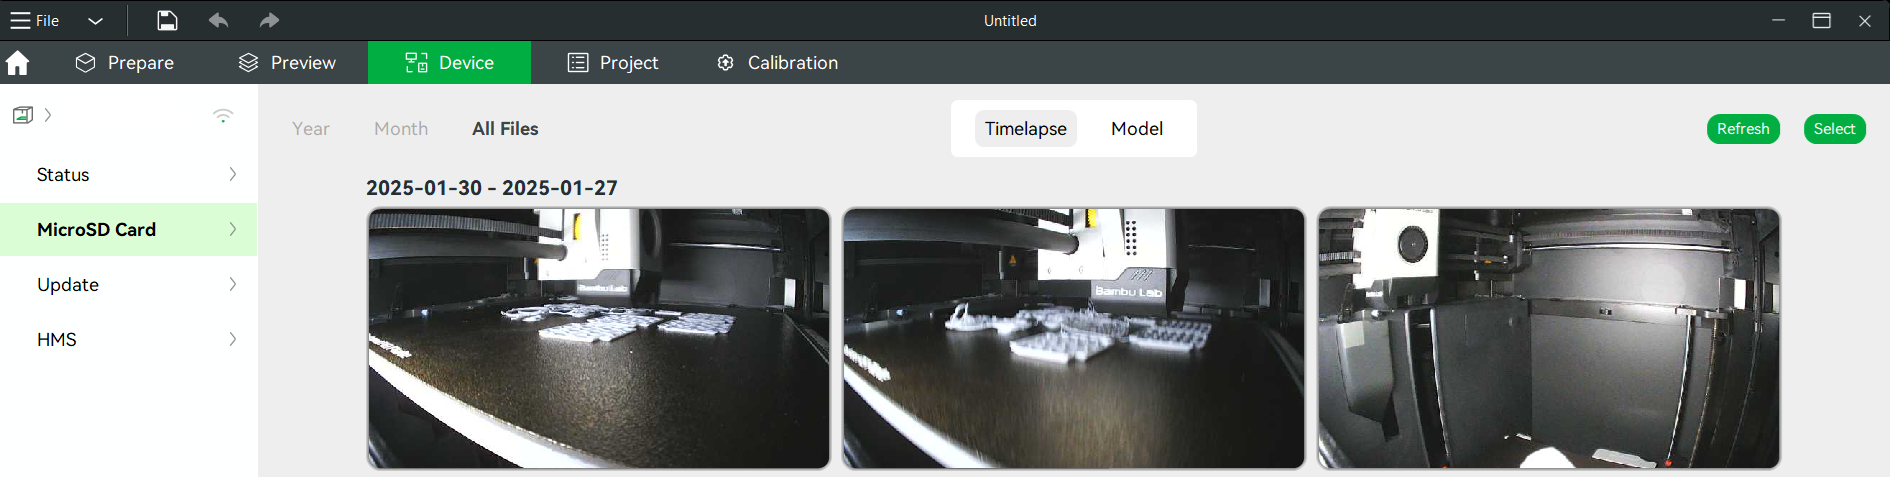Image resolution: width=1890 pixels, height=477 pixels.
Task: Open the third timelapse thumbnail showing empty chamber
Action: 1548,338
